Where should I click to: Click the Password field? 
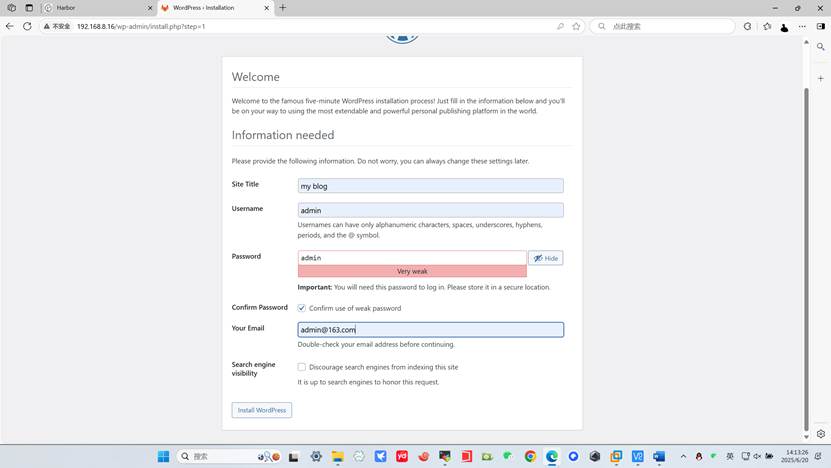point(412,258)
